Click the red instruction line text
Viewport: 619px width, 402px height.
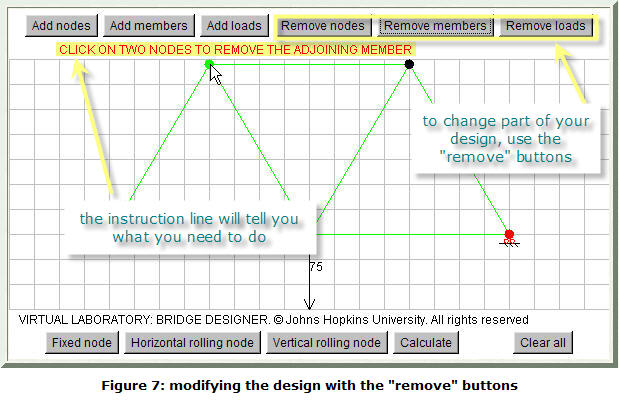[x=235, y=50]
